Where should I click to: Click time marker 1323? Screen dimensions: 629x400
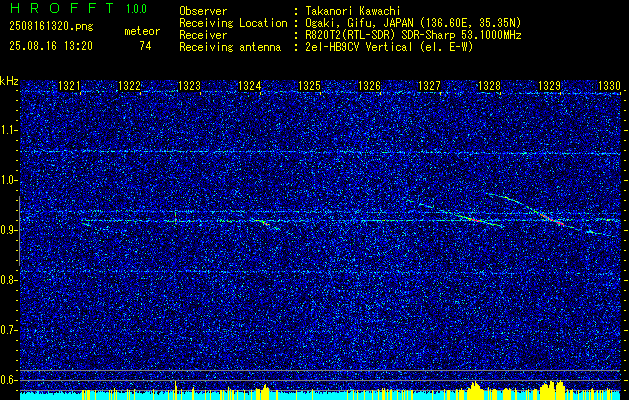(189, 86)
